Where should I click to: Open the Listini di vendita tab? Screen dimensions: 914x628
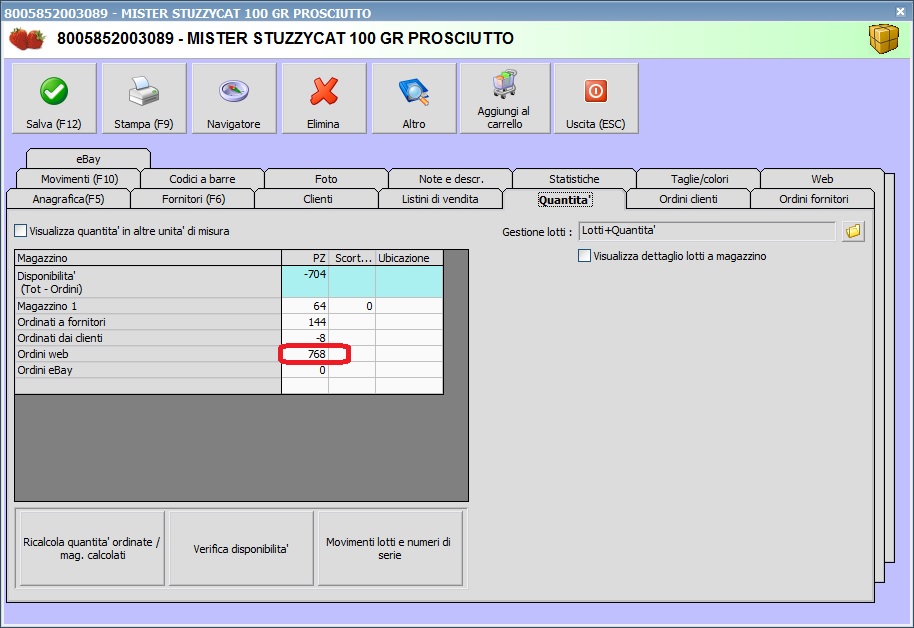pos(441,199)
